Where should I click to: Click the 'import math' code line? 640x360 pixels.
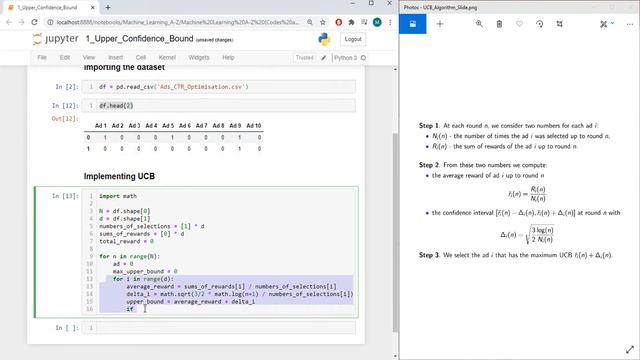[118, 196]
